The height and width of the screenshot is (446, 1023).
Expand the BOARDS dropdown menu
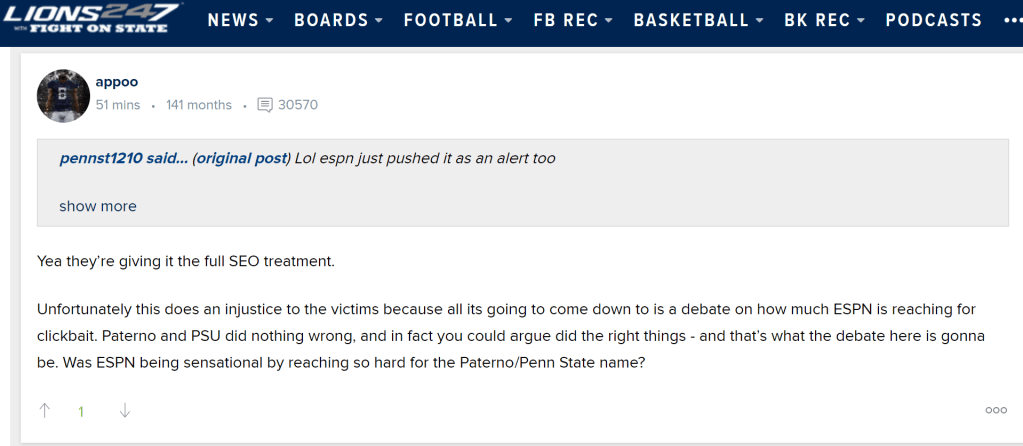click(338, 20)
